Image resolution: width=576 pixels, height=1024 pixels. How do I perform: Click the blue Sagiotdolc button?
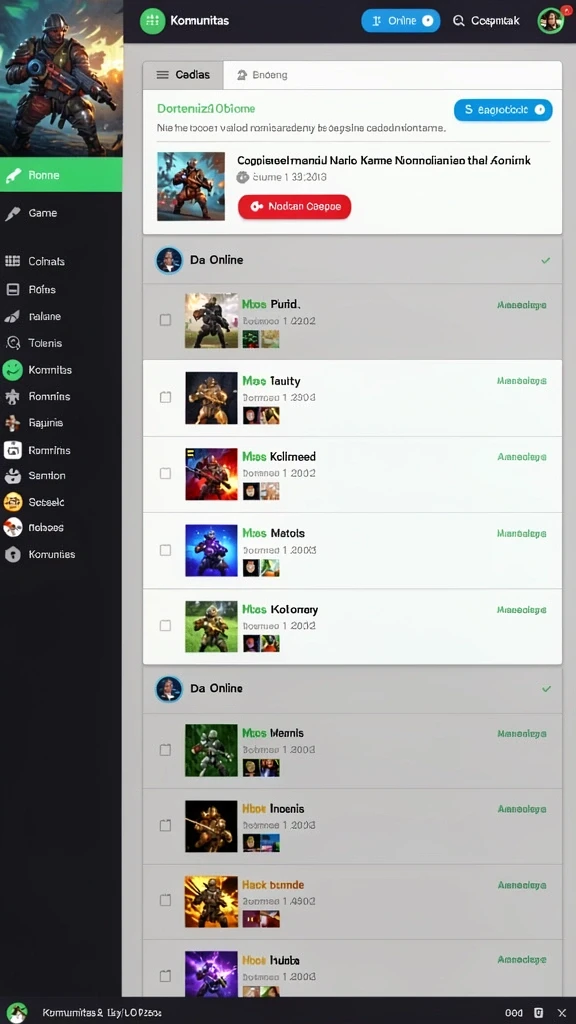point(503,110)
